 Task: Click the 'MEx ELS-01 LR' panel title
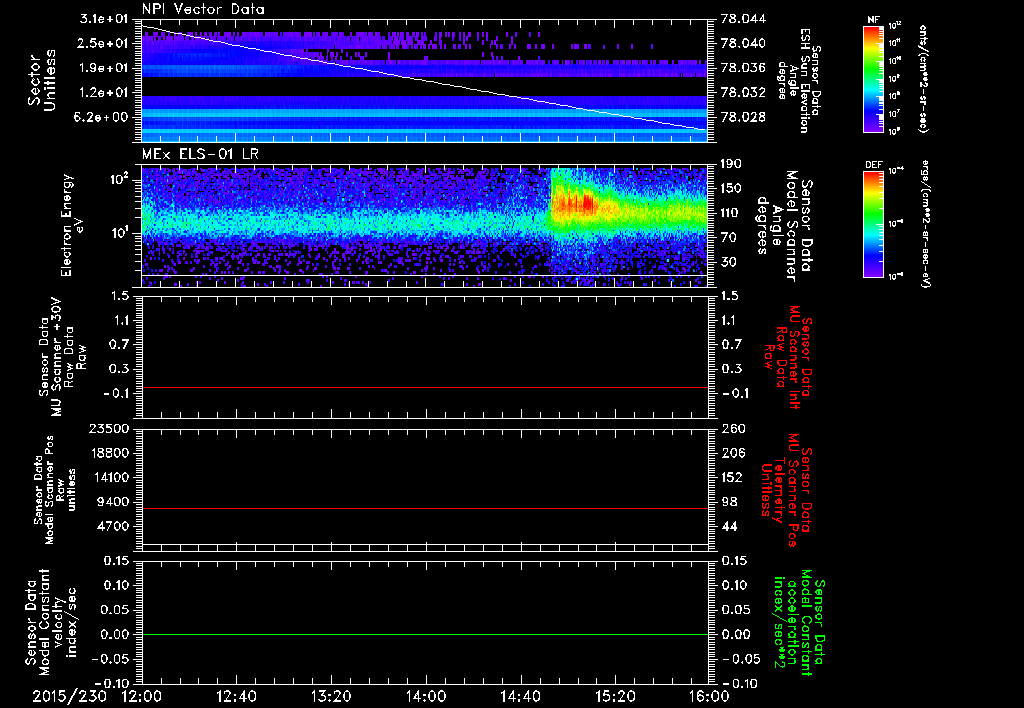point(199,154)
